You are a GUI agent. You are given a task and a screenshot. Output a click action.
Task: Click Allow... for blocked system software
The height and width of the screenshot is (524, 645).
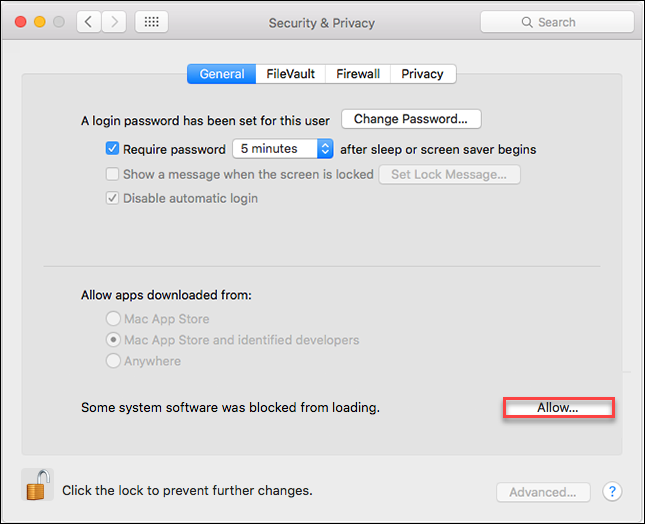pyautogui.click(x=558, y=408)
